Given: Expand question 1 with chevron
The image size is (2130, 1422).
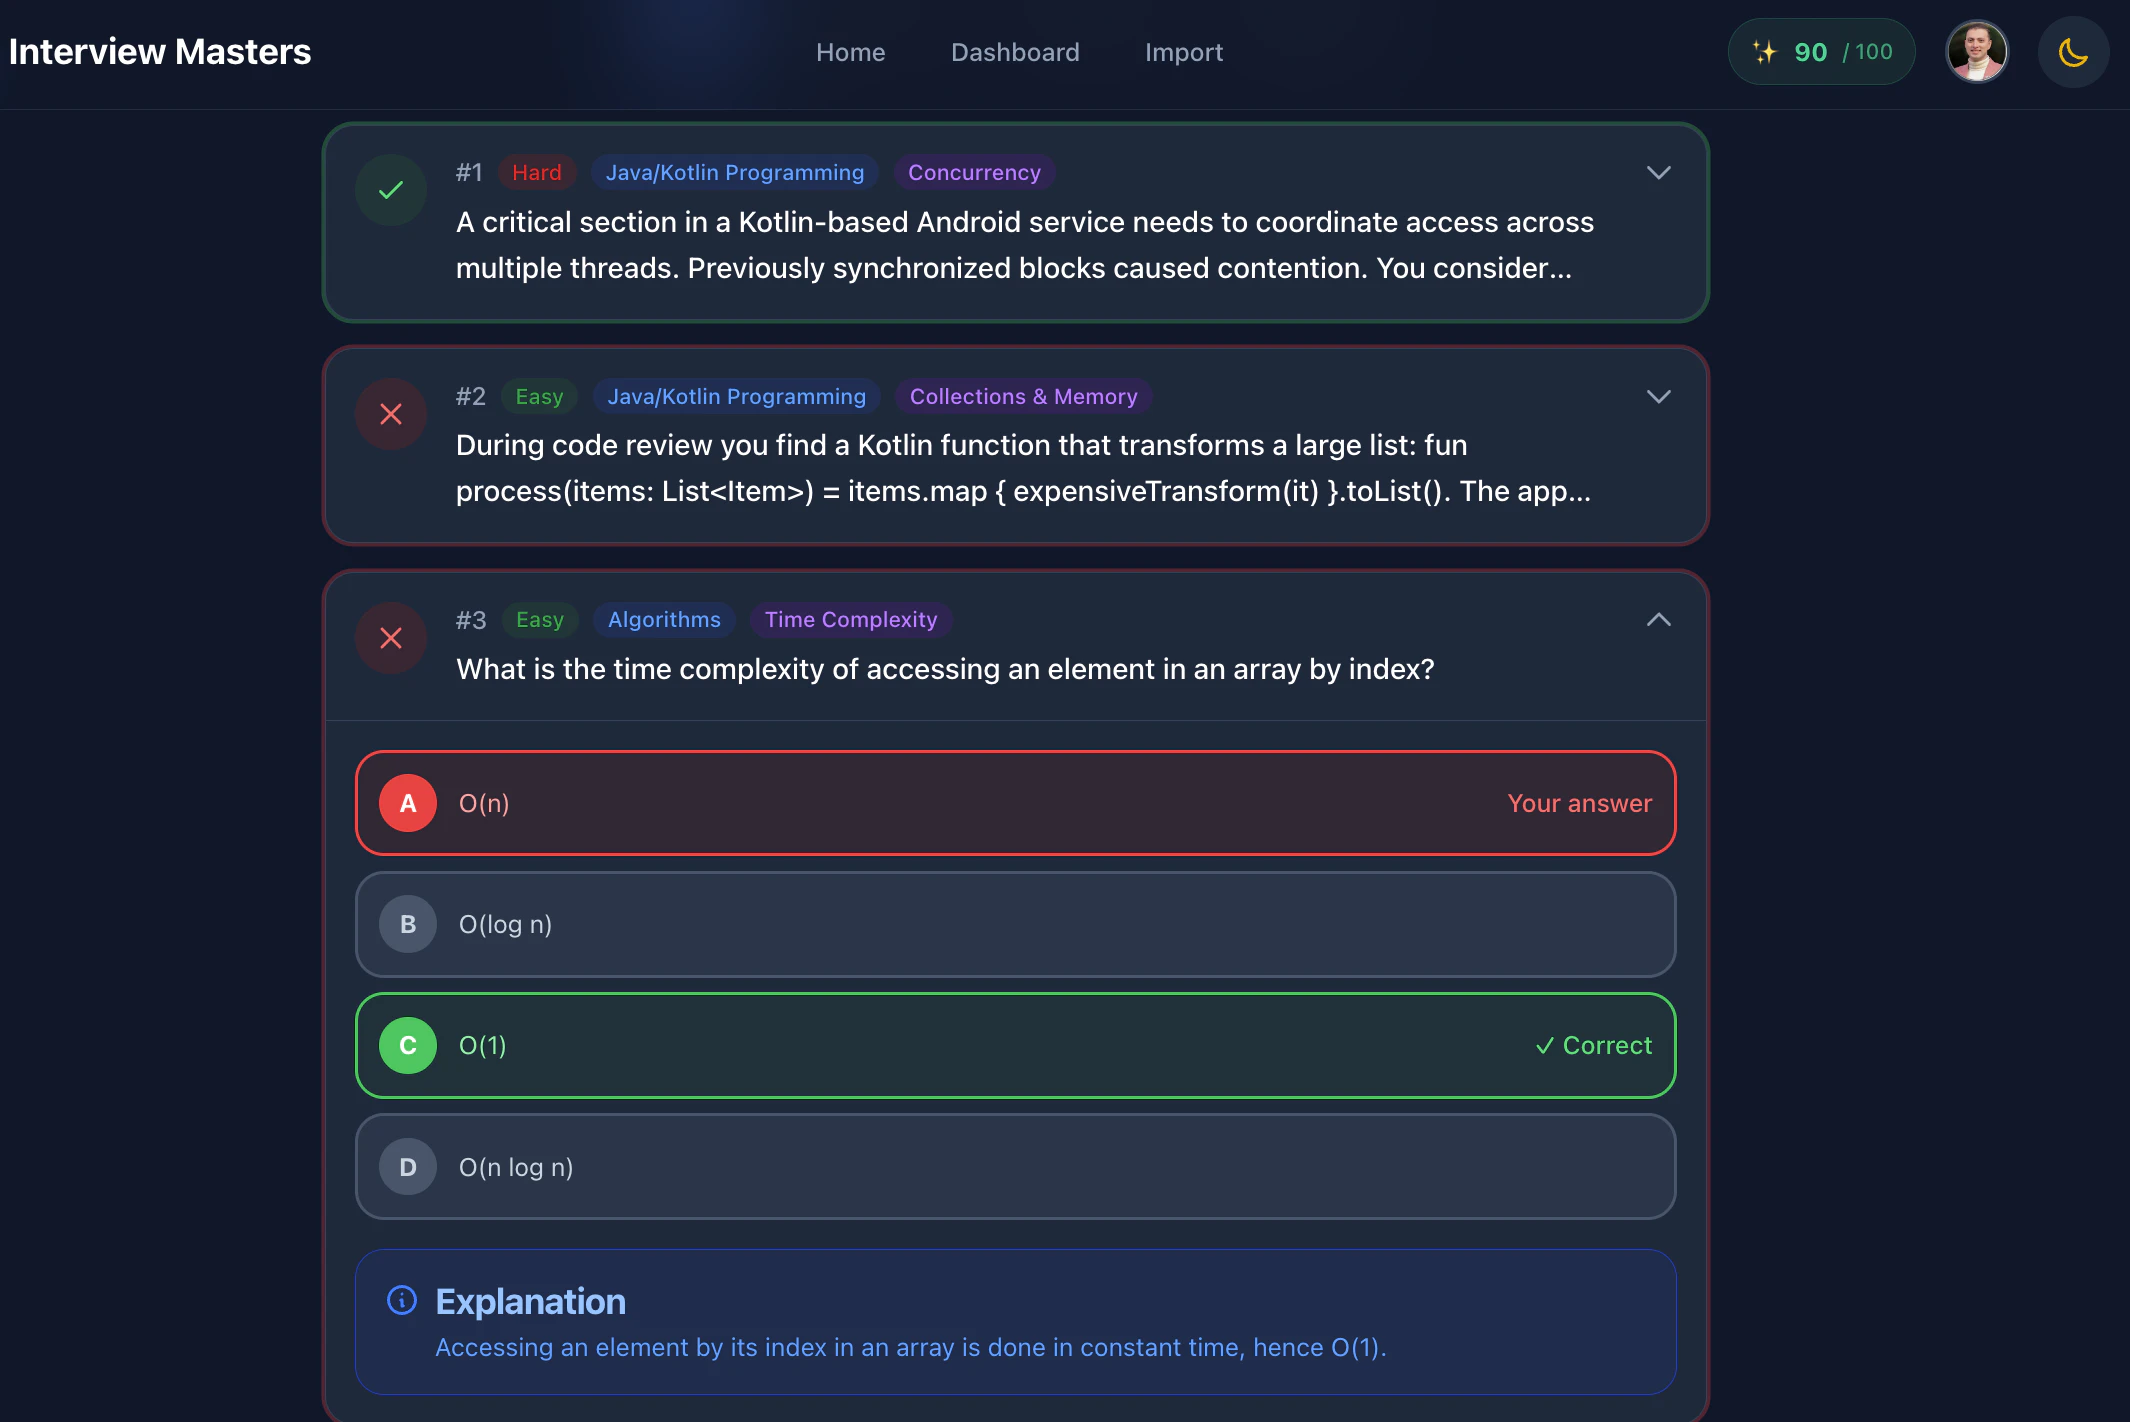Looking at the screenshot, I should (x=1658, y=173).
